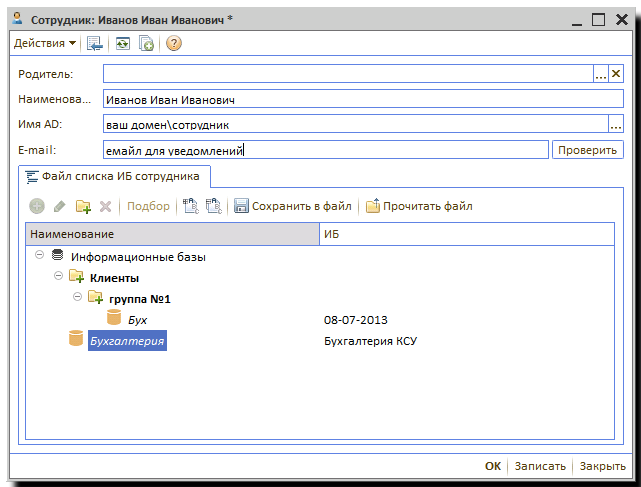The height and width of the screenshot is (487, 641).
Task: Collapse the Клиенты folder node
Action: (x=58, y=277)
